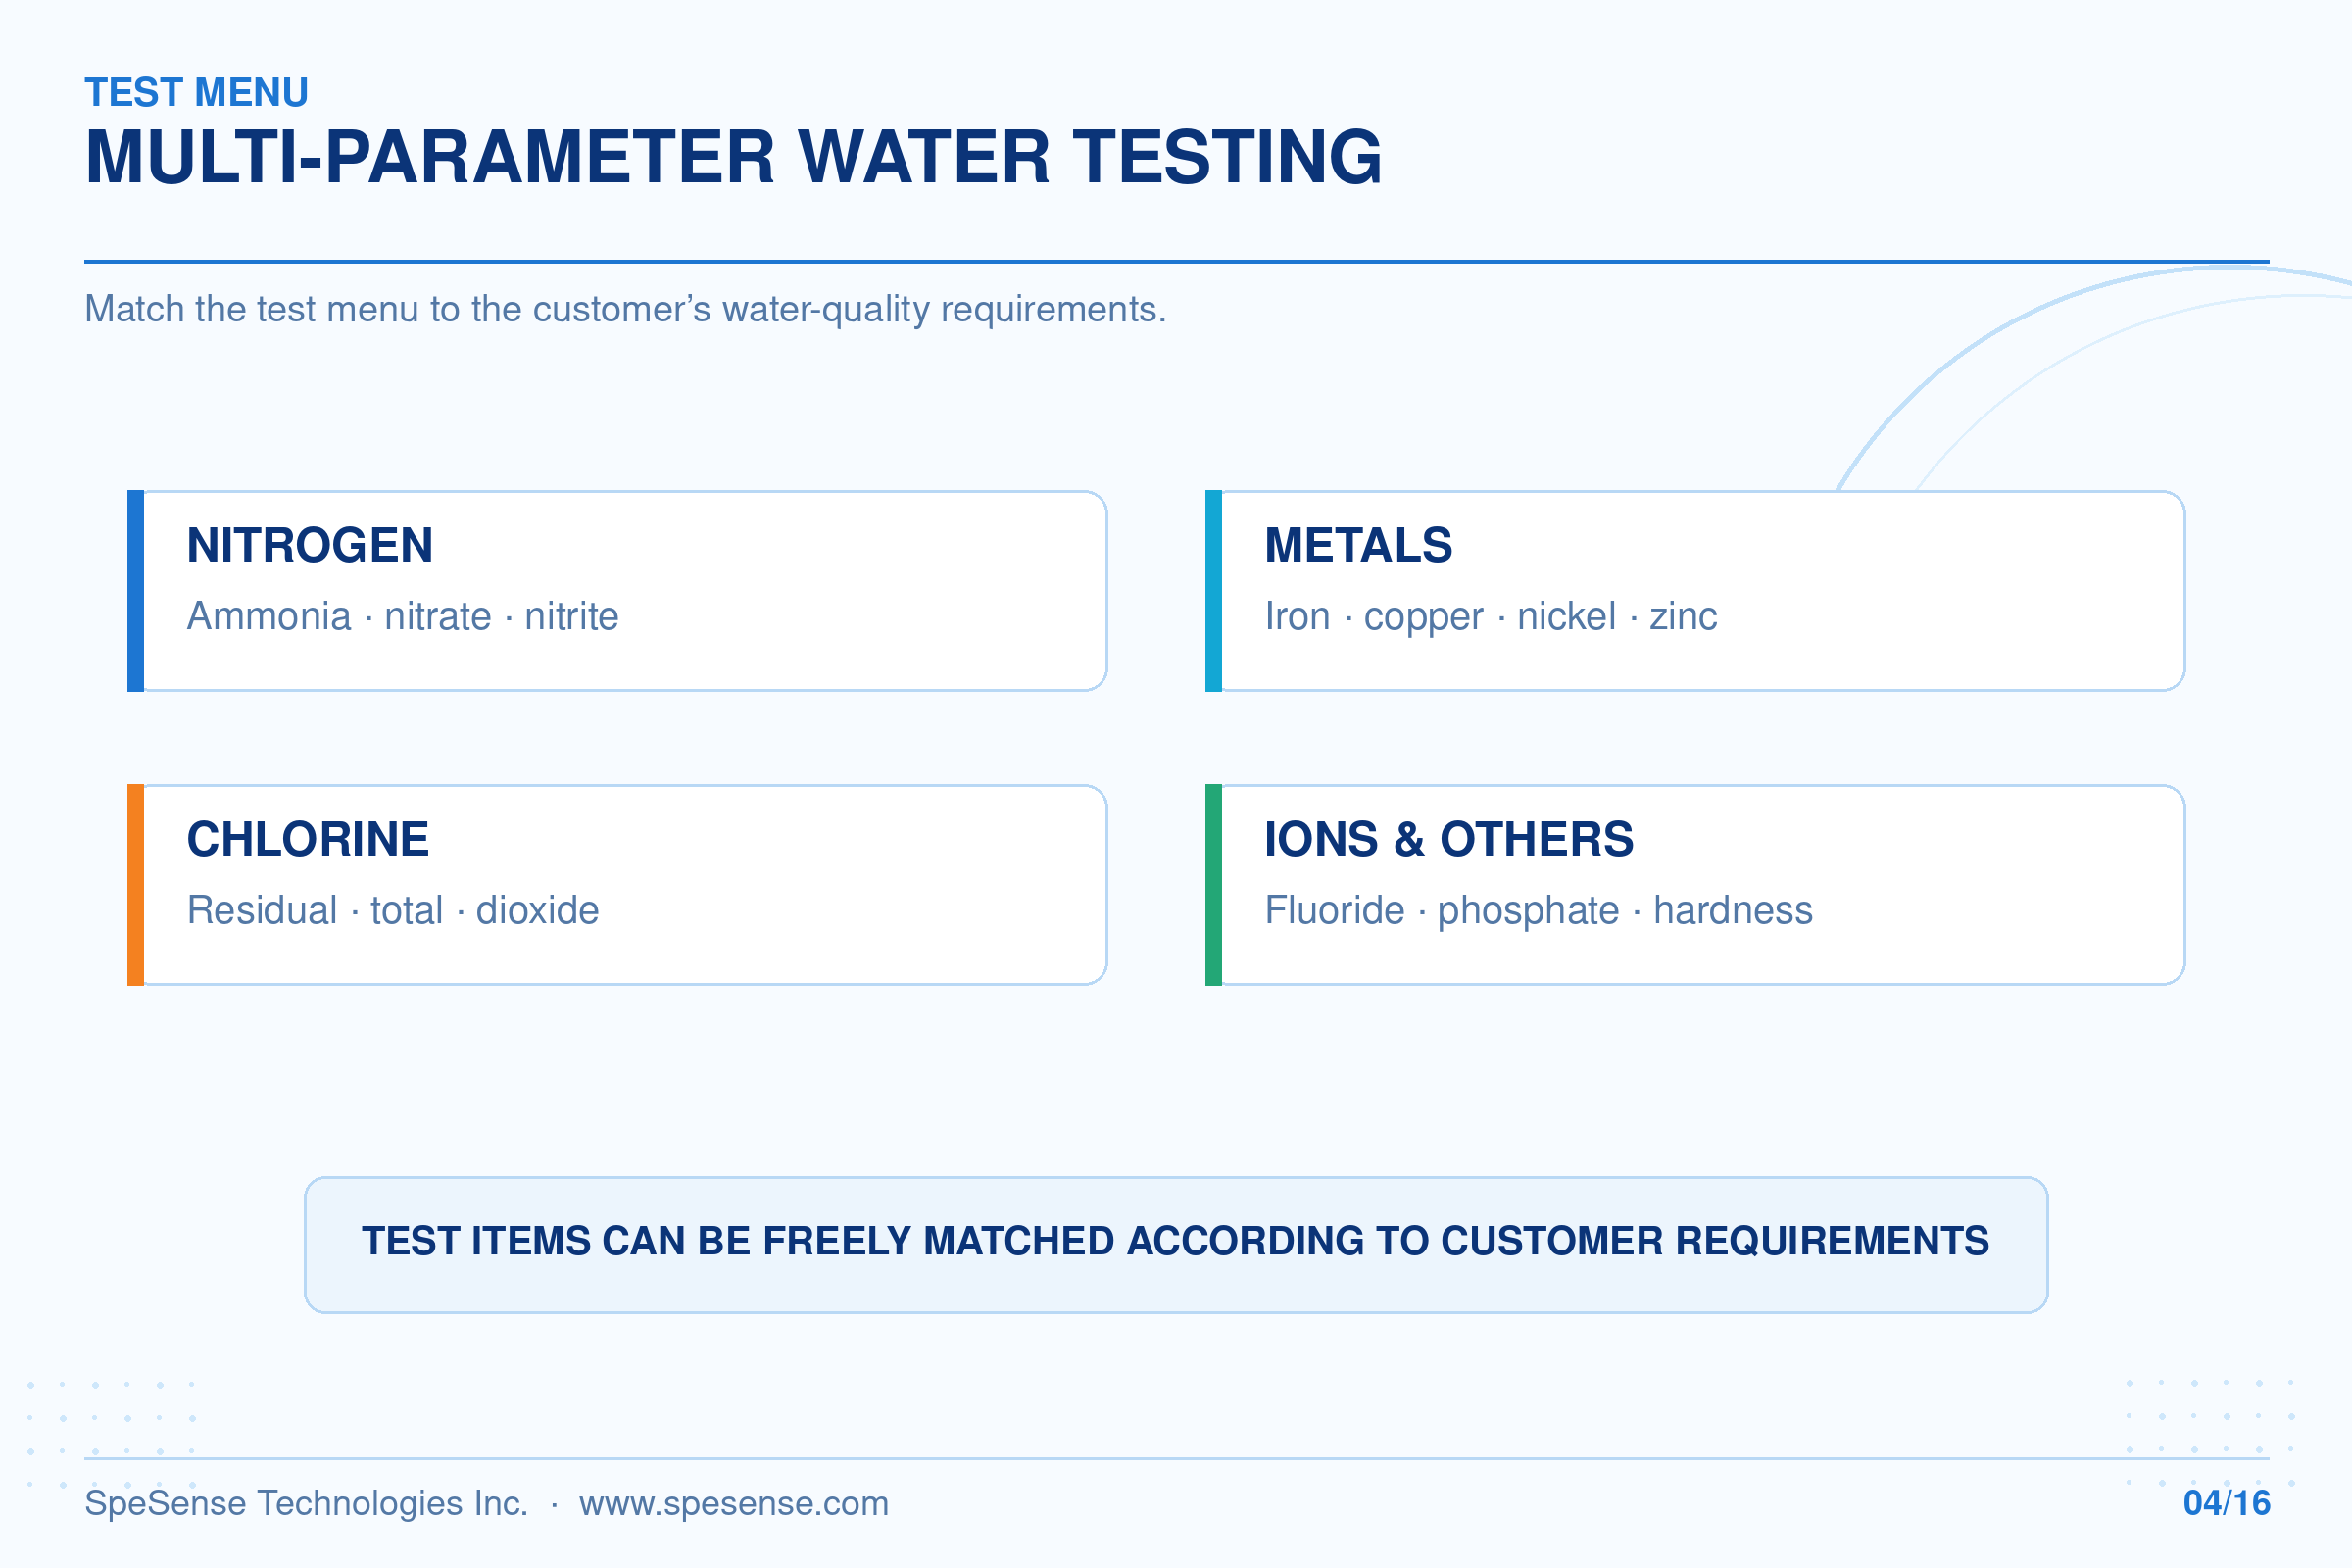
Task: Select the TEST MENU label
Action: (x=197, y=93)
